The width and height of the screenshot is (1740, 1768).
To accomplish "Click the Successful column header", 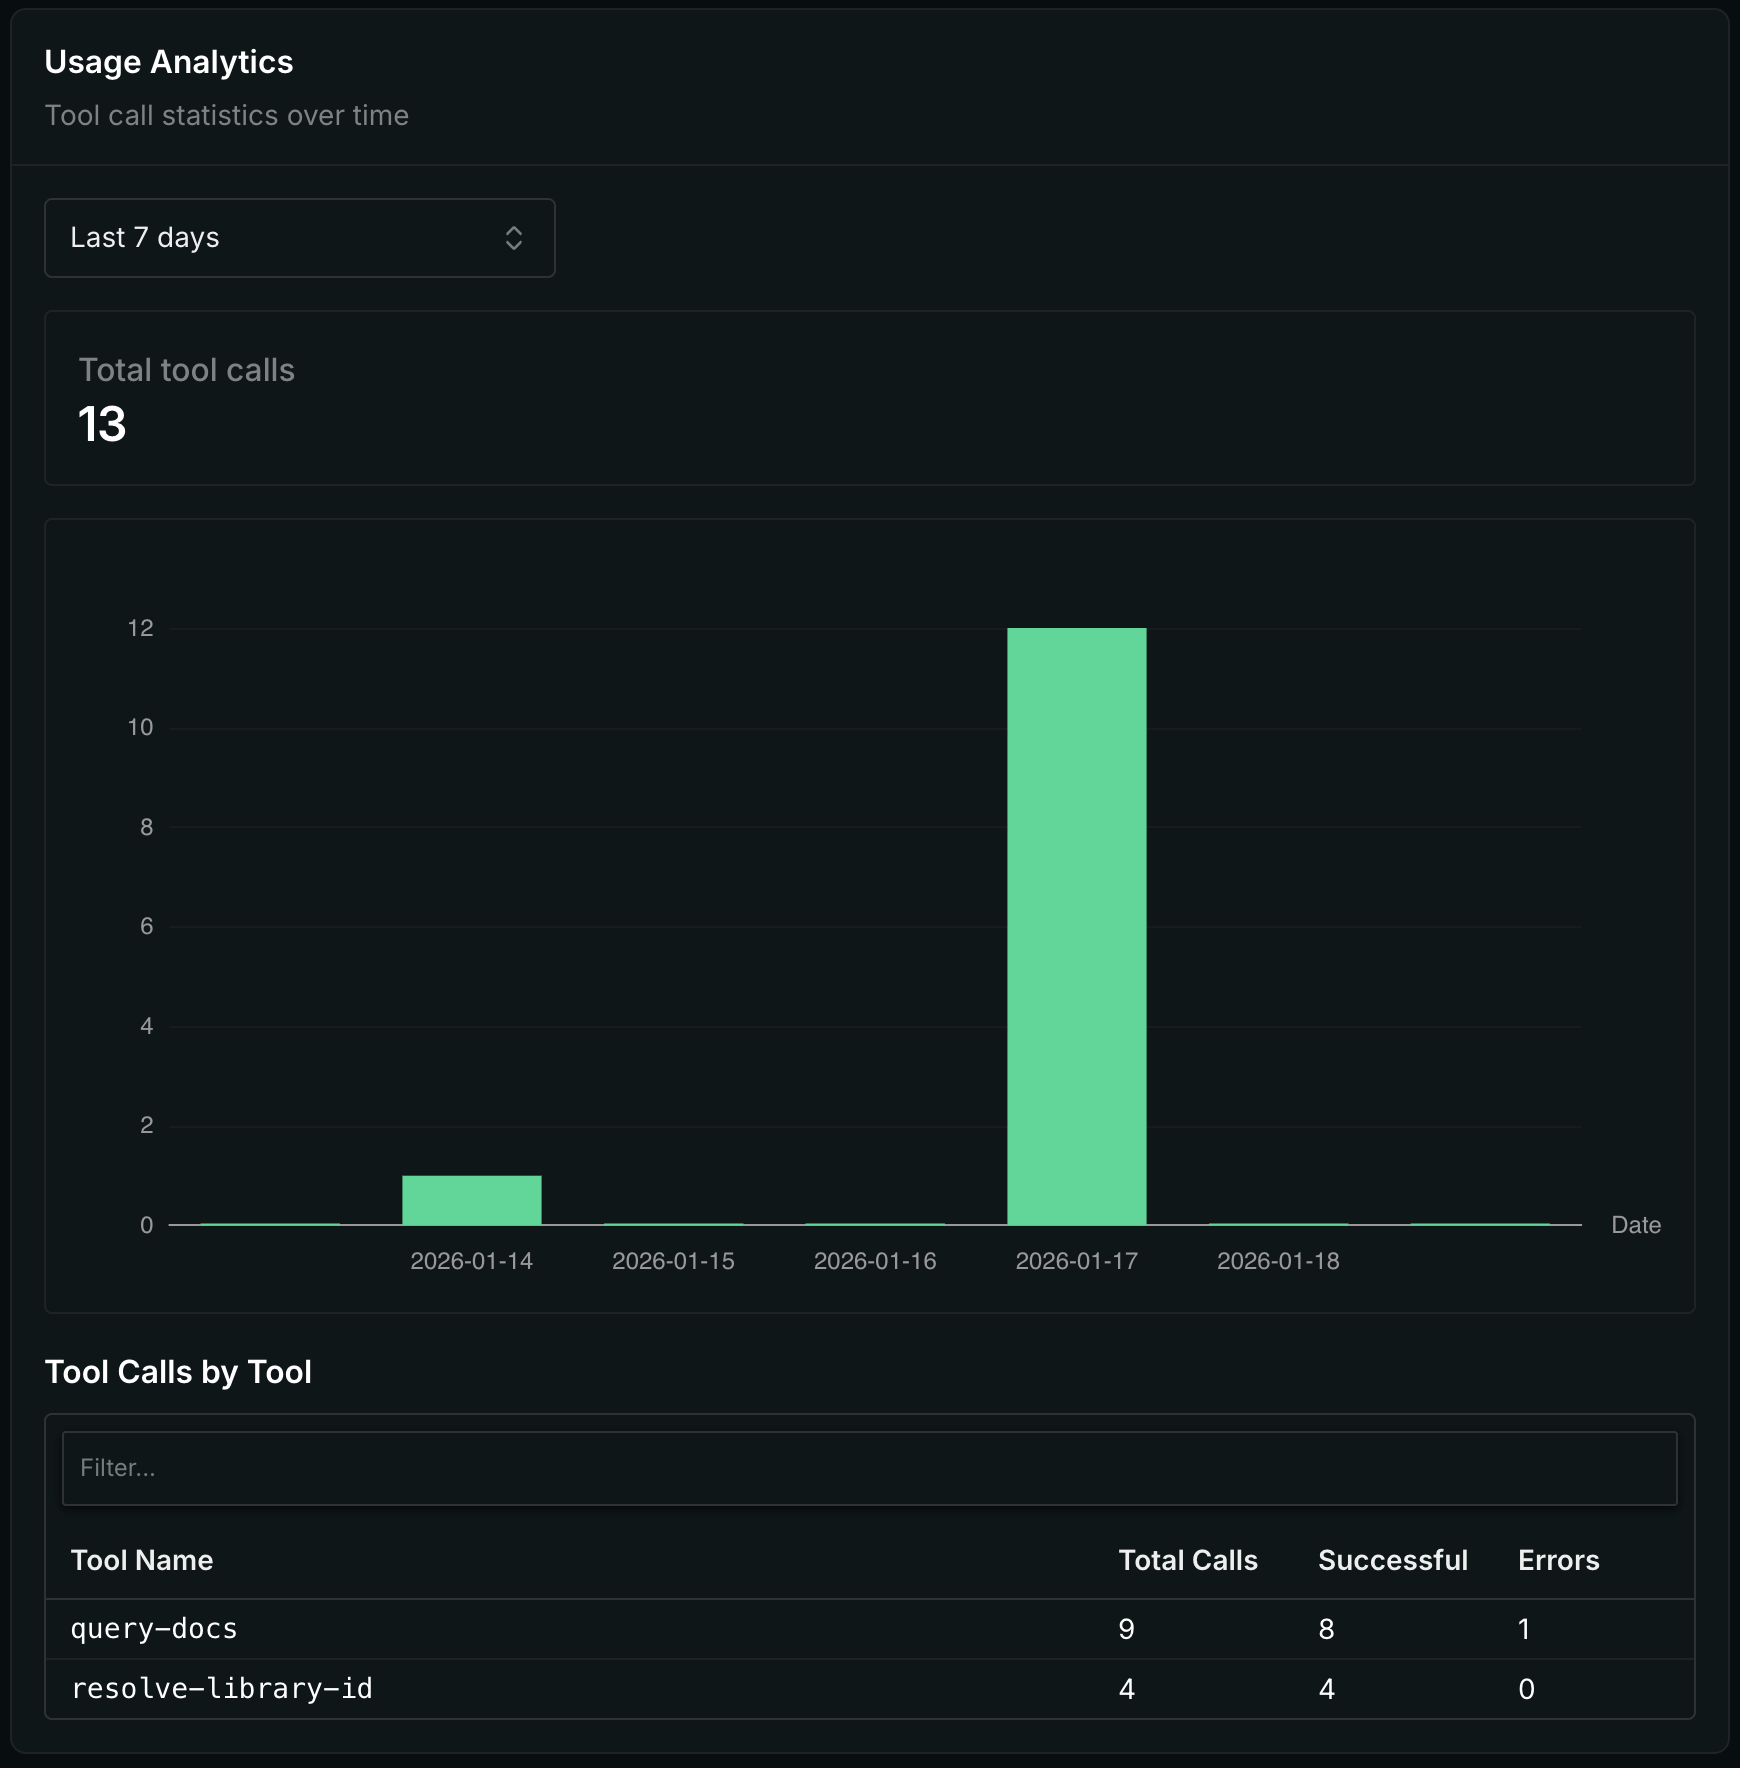I will (1392, 1560).
